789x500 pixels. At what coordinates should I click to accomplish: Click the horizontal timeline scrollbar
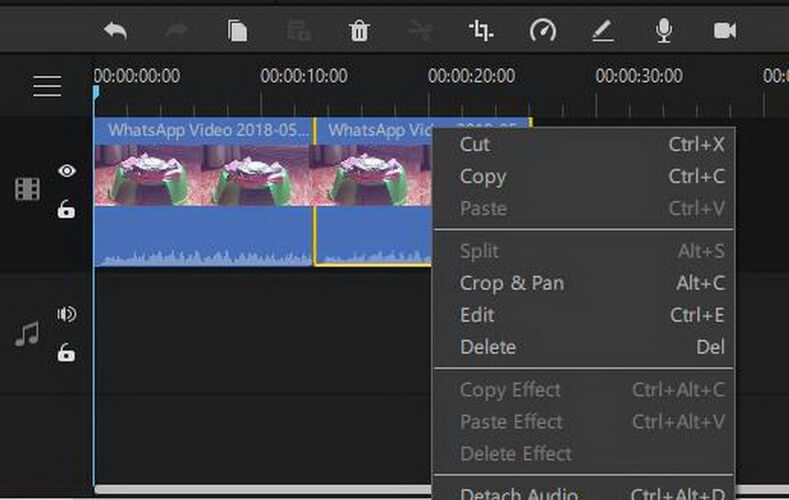coord(263,489)
